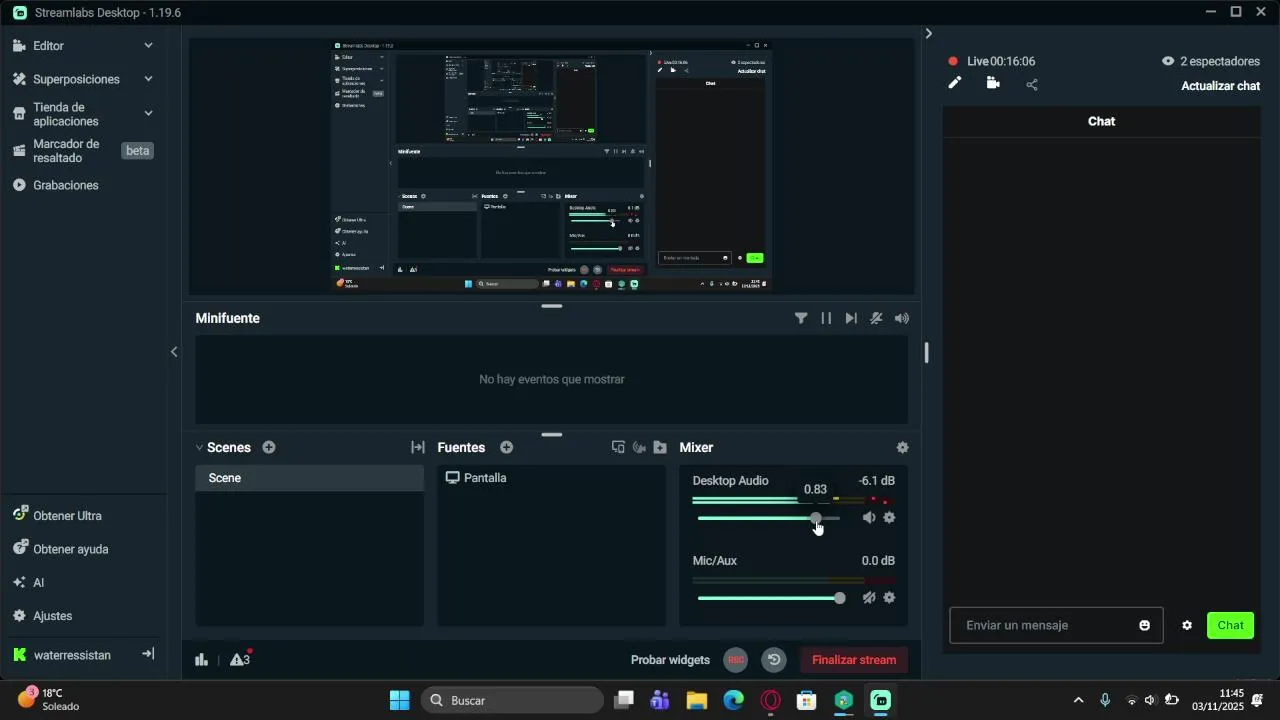Toggle Minifuente alerts mute wand icon
1280x720 pixels.
876,318
